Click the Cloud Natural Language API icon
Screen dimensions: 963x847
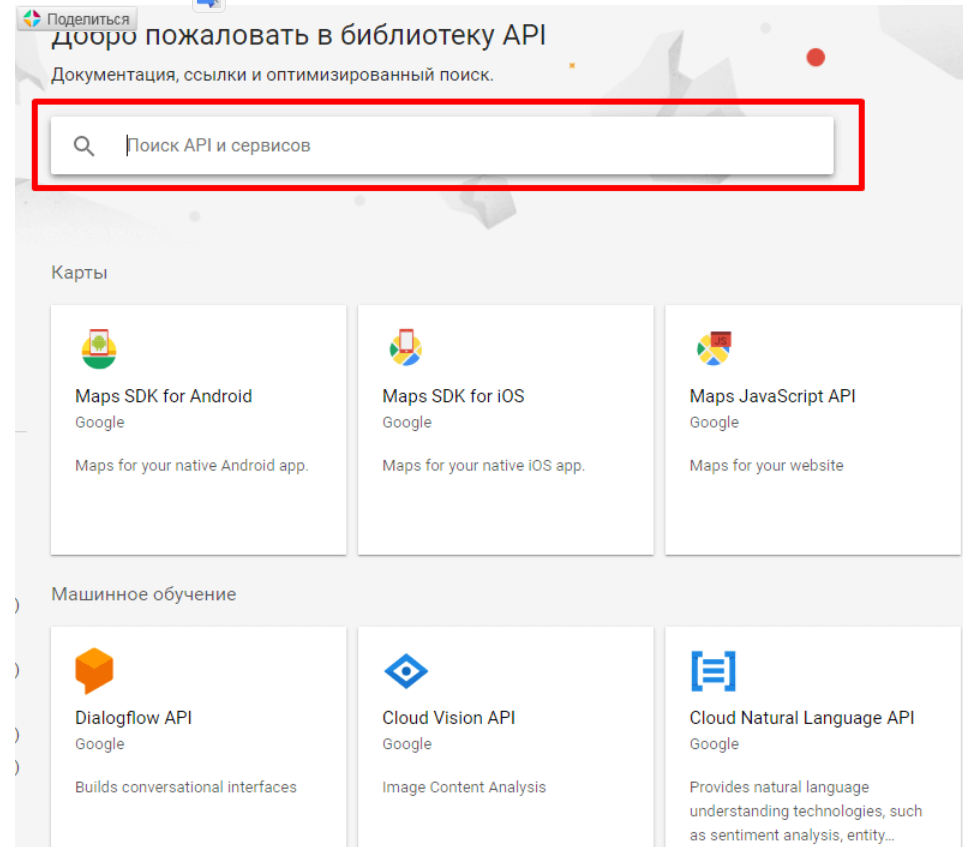[713, 671]
